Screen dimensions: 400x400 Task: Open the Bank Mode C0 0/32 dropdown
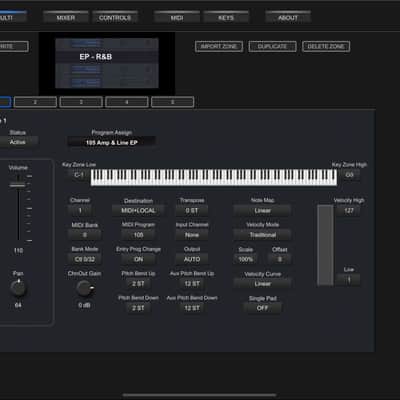point(85,259)
